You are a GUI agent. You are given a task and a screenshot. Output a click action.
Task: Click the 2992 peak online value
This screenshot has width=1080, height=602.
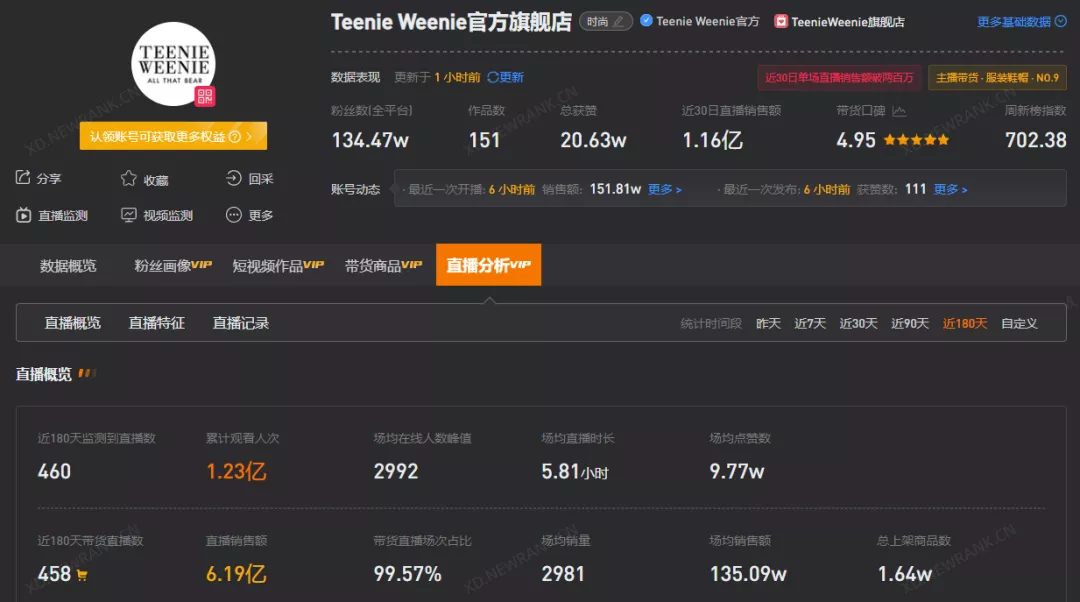pos(395,472)
